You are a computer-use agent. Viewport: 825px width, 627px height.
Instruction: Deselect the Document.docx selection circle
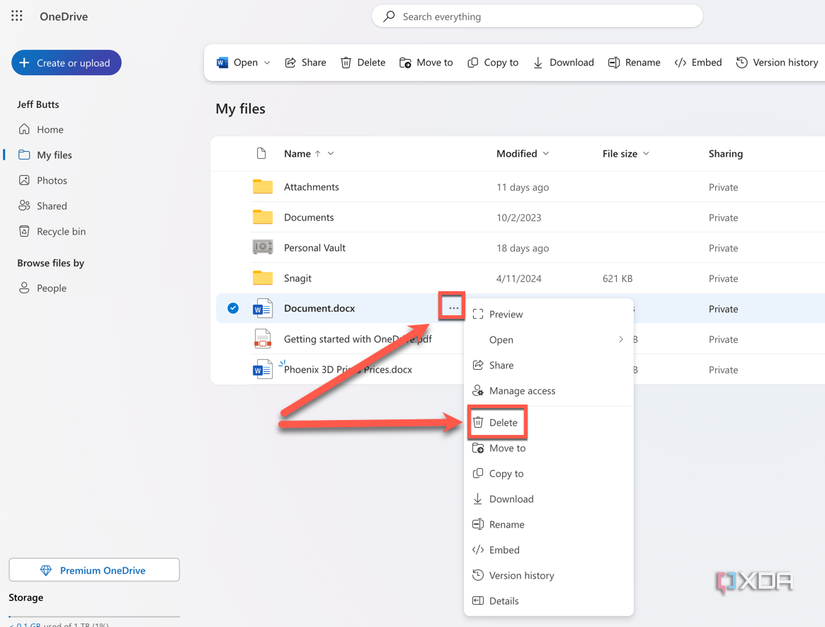232,308
